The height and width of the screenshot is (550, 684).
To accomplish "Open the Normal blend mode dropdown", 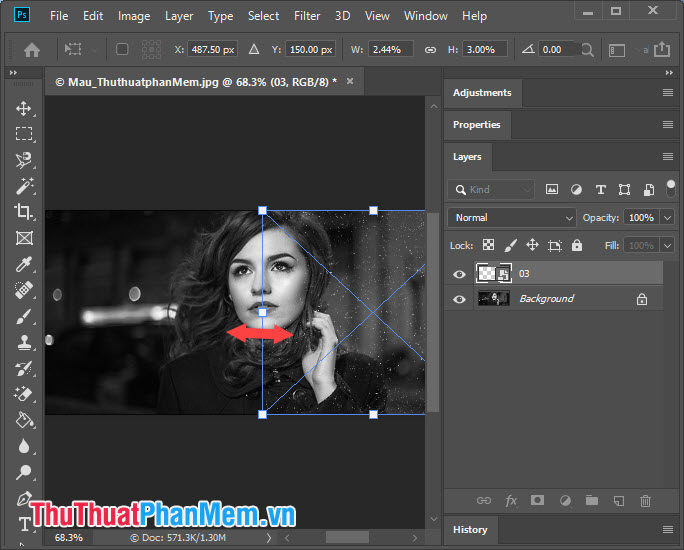I will point(512,217).
